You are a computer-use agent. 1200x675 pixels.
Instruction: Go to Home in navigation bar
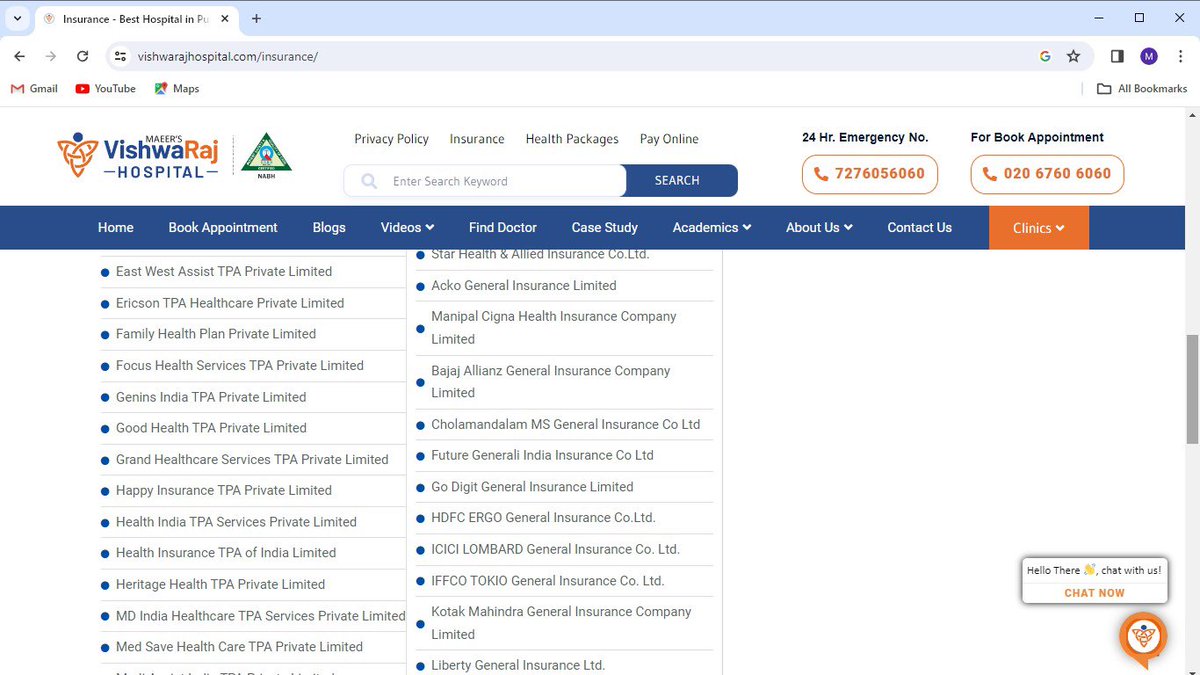(x=116, y=227)
